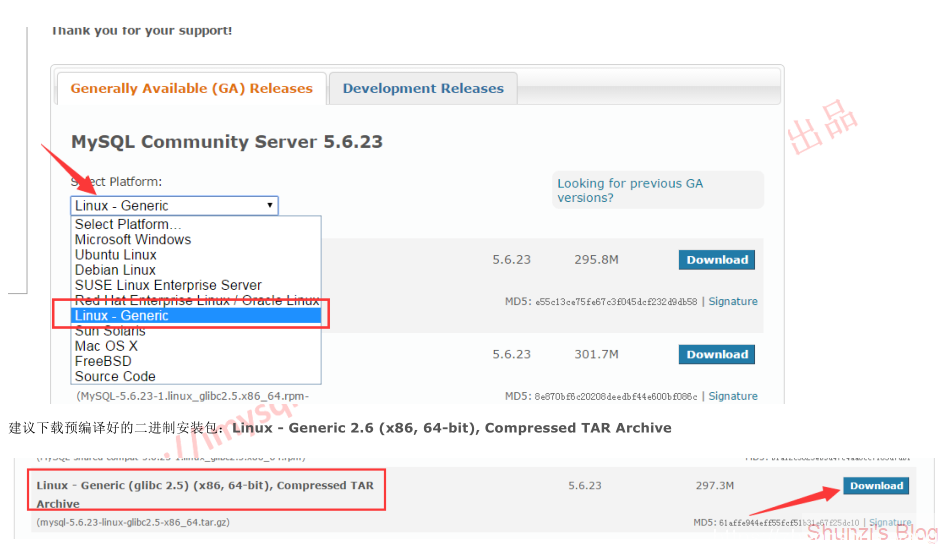946x552 pixels.
Task: Choose Source Code from the platform list
Action: pos(115,376)
